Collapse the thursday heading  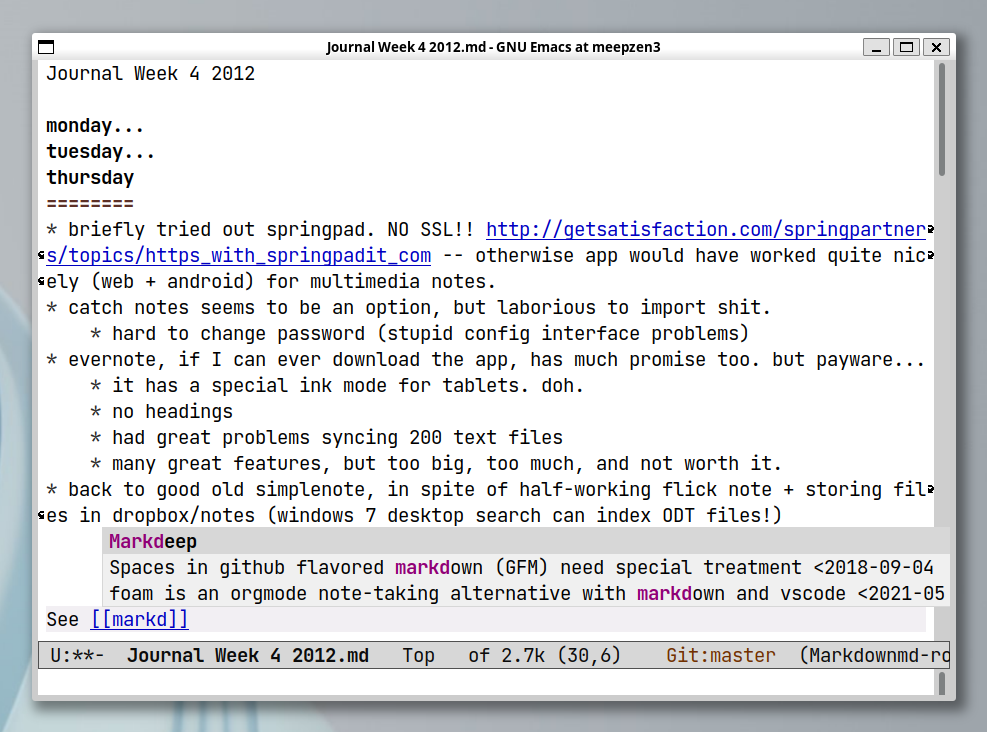90,178
